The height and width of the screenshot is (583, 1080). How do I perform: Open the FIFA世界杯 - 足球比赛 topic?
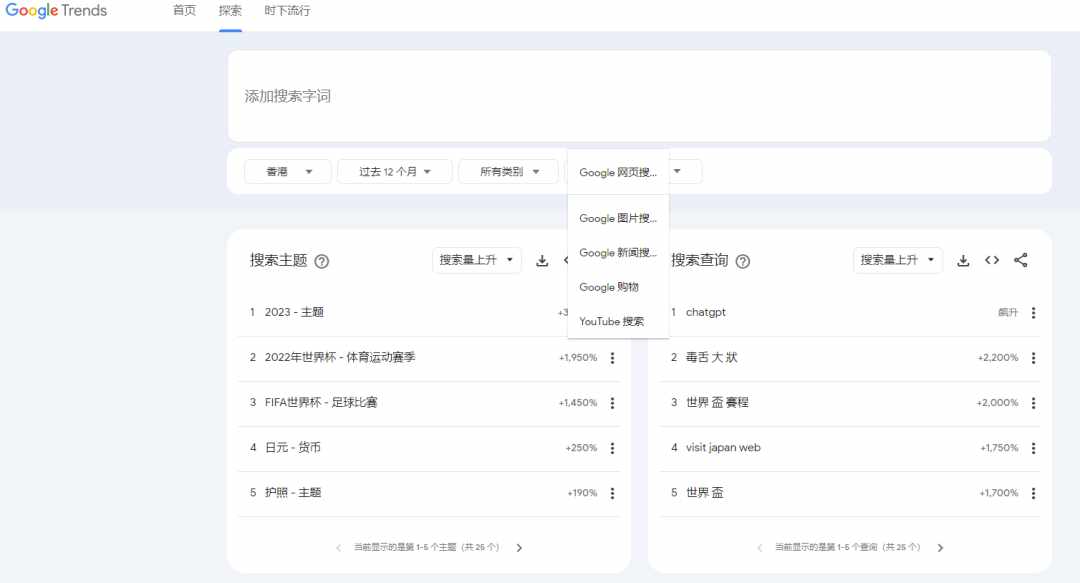(x=321, y=402)
